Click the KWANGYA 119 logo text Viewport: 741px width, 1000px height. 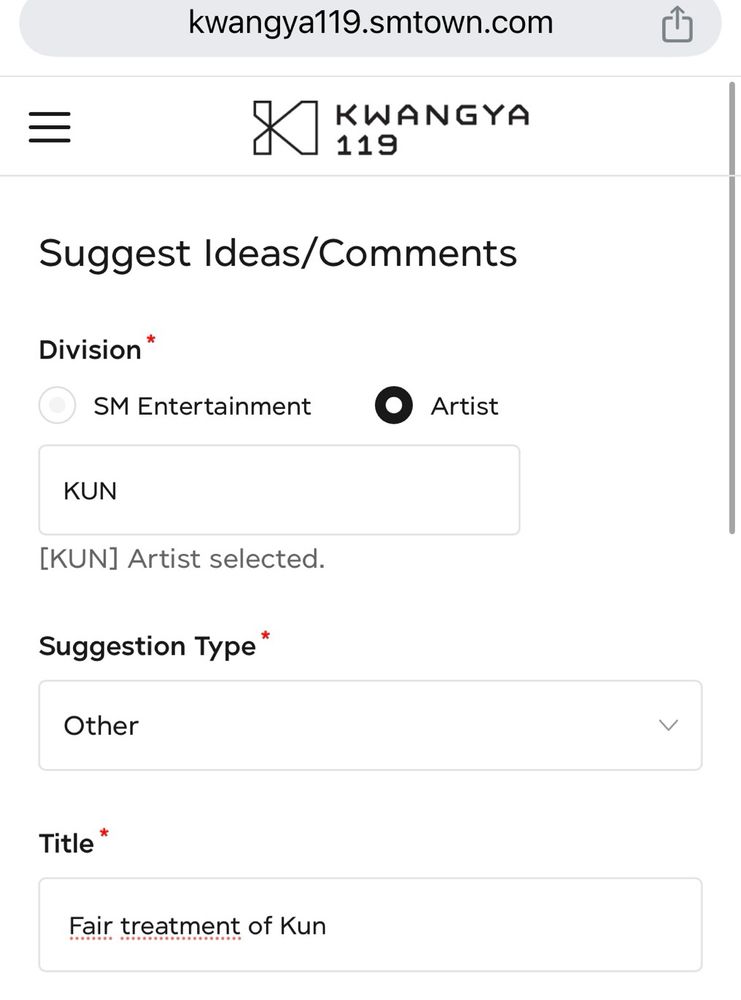[x=432, y=129]
